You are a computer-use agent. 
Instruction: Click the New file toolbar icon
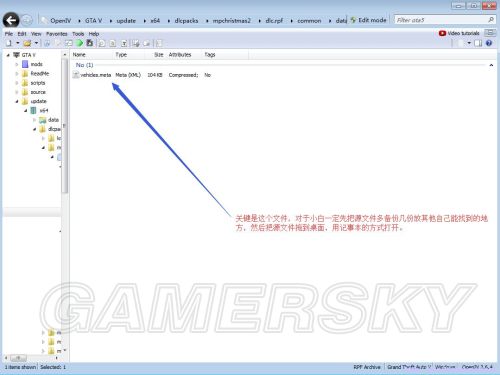click(x=9, y=43)
